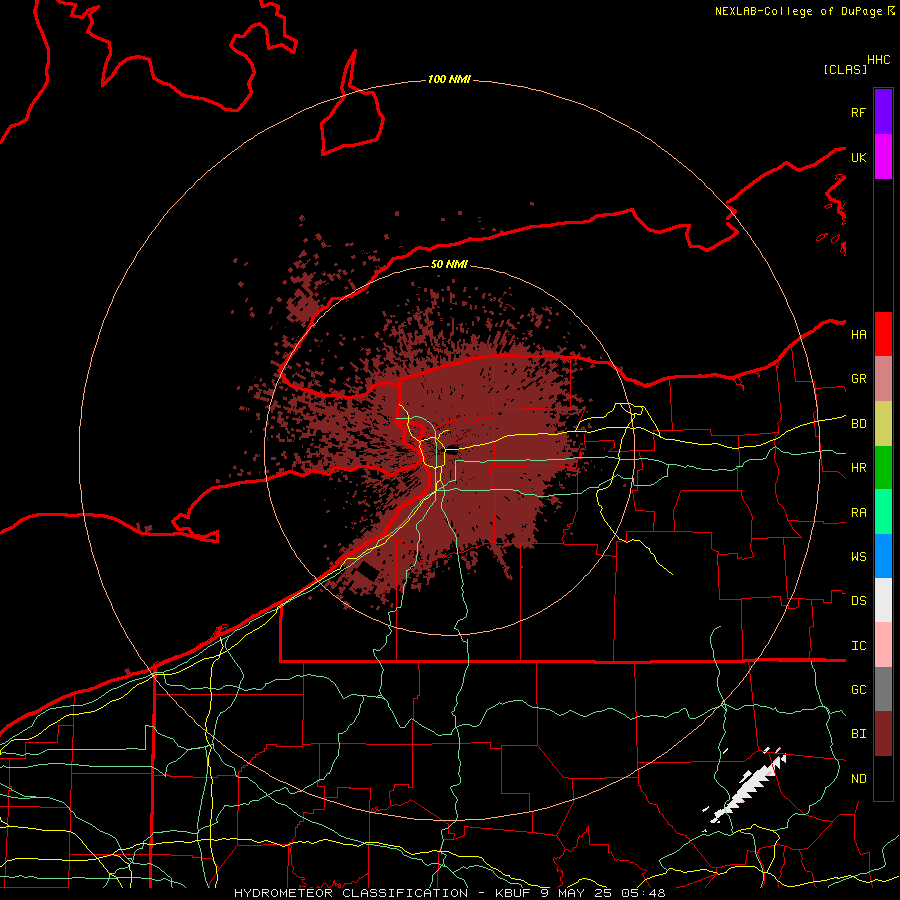Select the RA label text in legend
The width and height of the screenshot is (900, 900).
tap(858, 513)
